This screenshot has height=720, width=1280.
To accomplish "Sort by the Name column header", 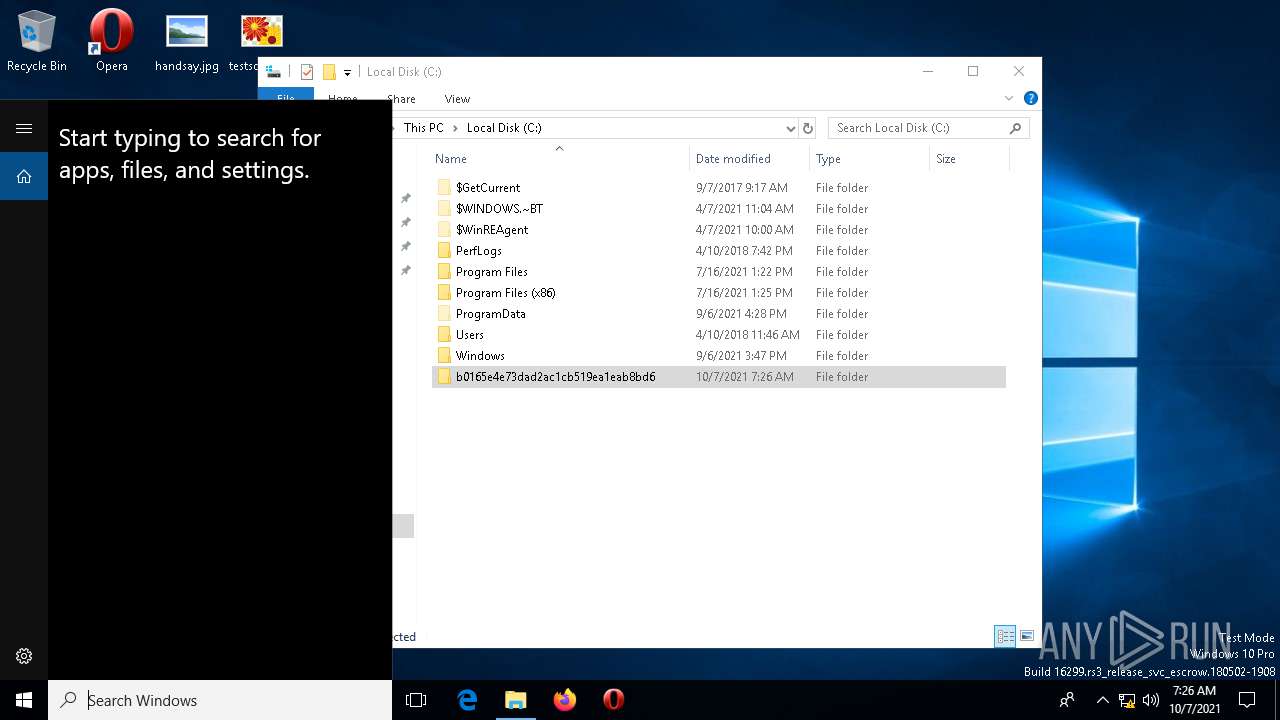I will point(560,159).
